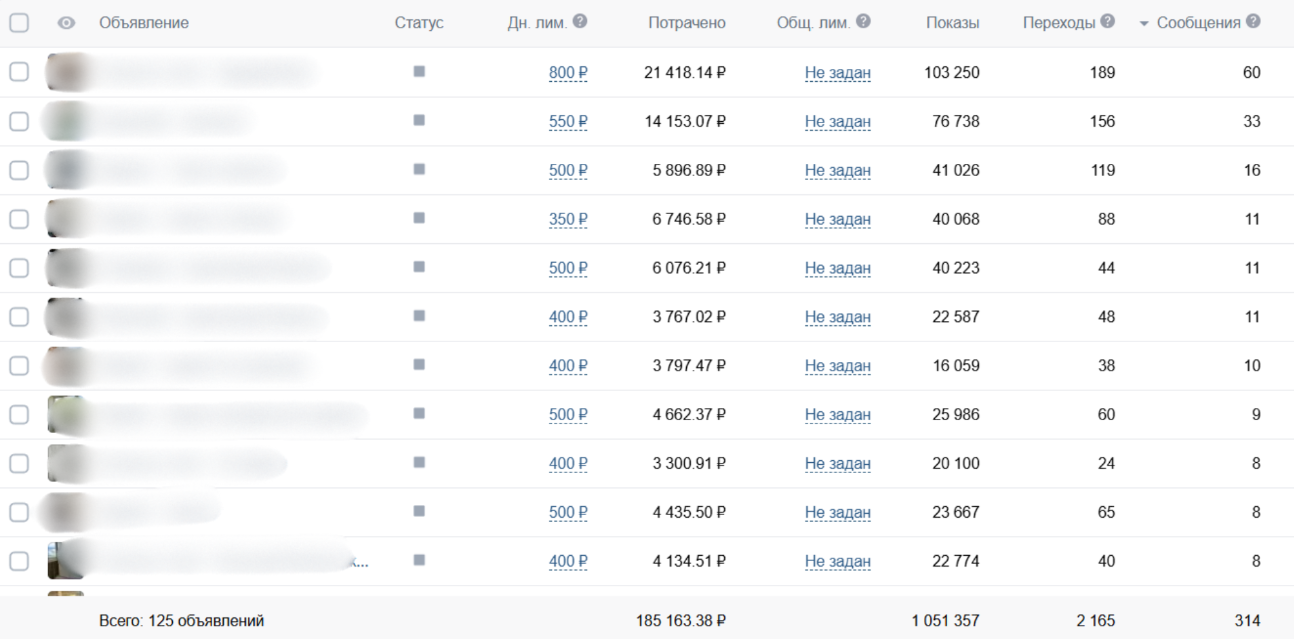This screenshot has width=1294, height=639.
Task: Click status icon in the 3 300.91 ₽ row
Action: [419, 462]
